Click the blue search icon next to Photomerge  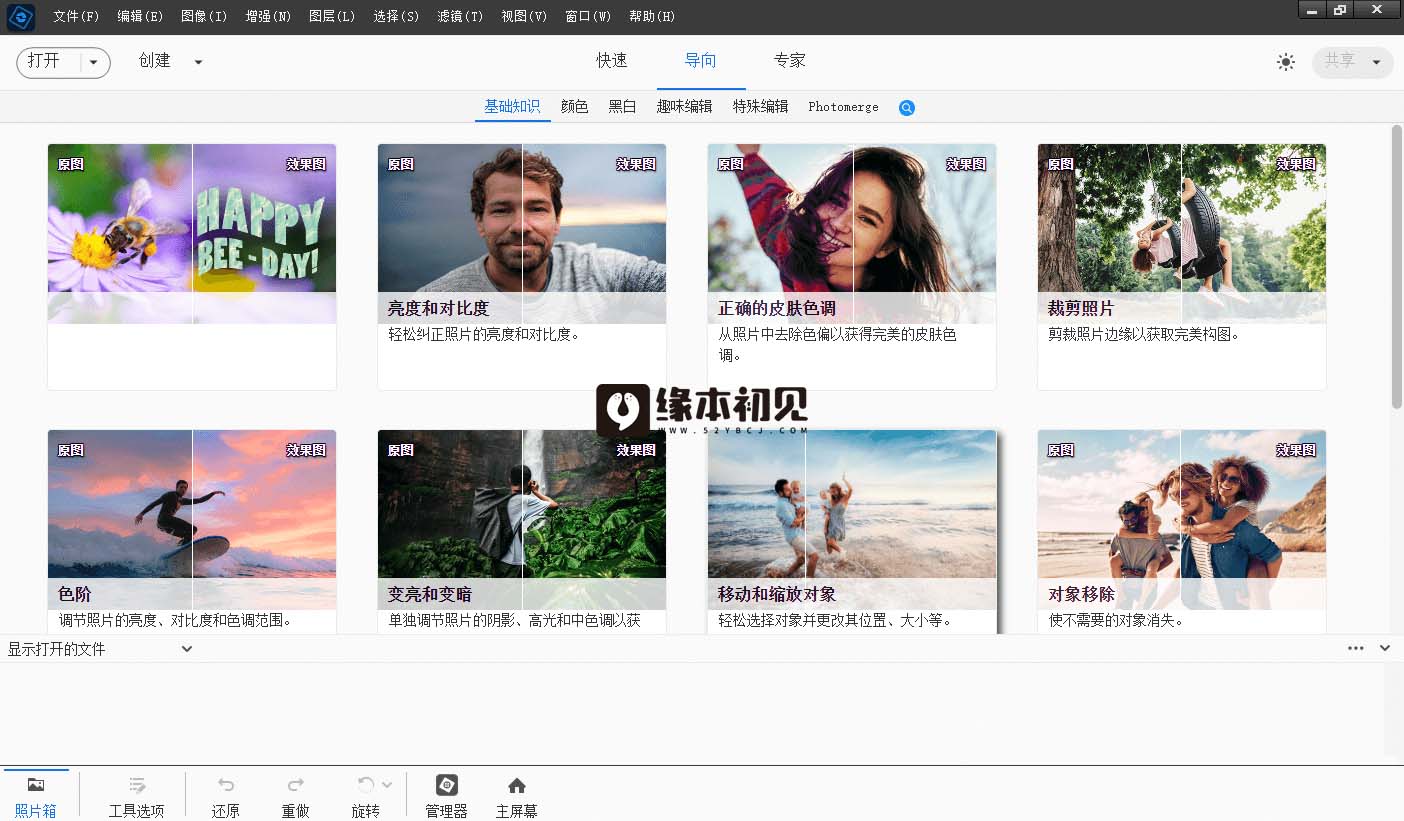[x=907, y=108]
